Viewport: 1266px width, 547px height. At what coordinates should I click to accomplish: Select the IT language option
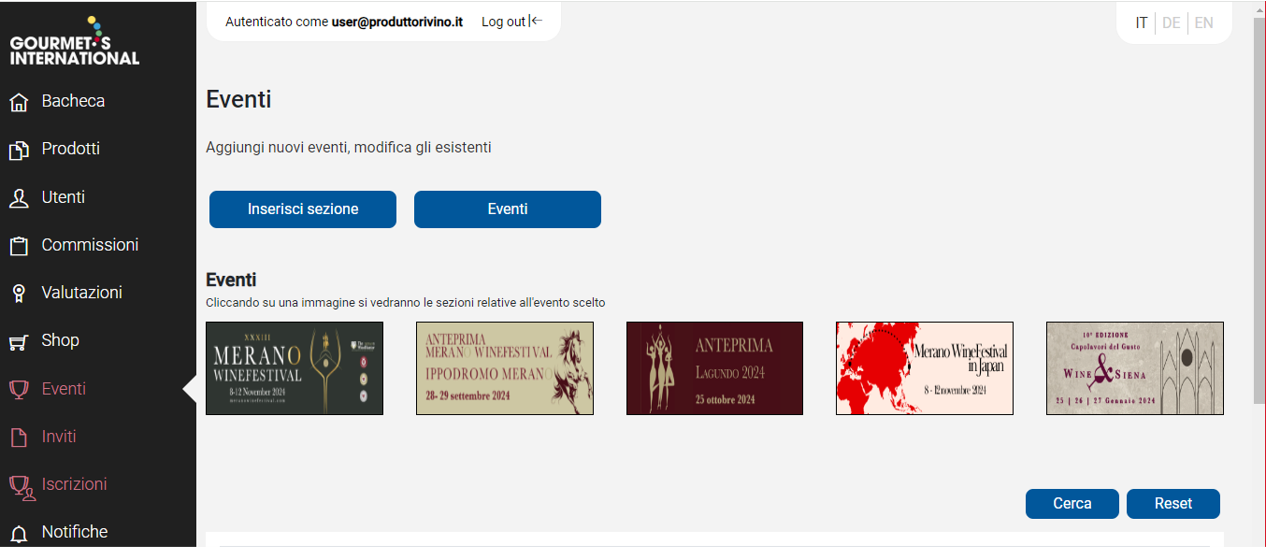tap(1141, 23)
